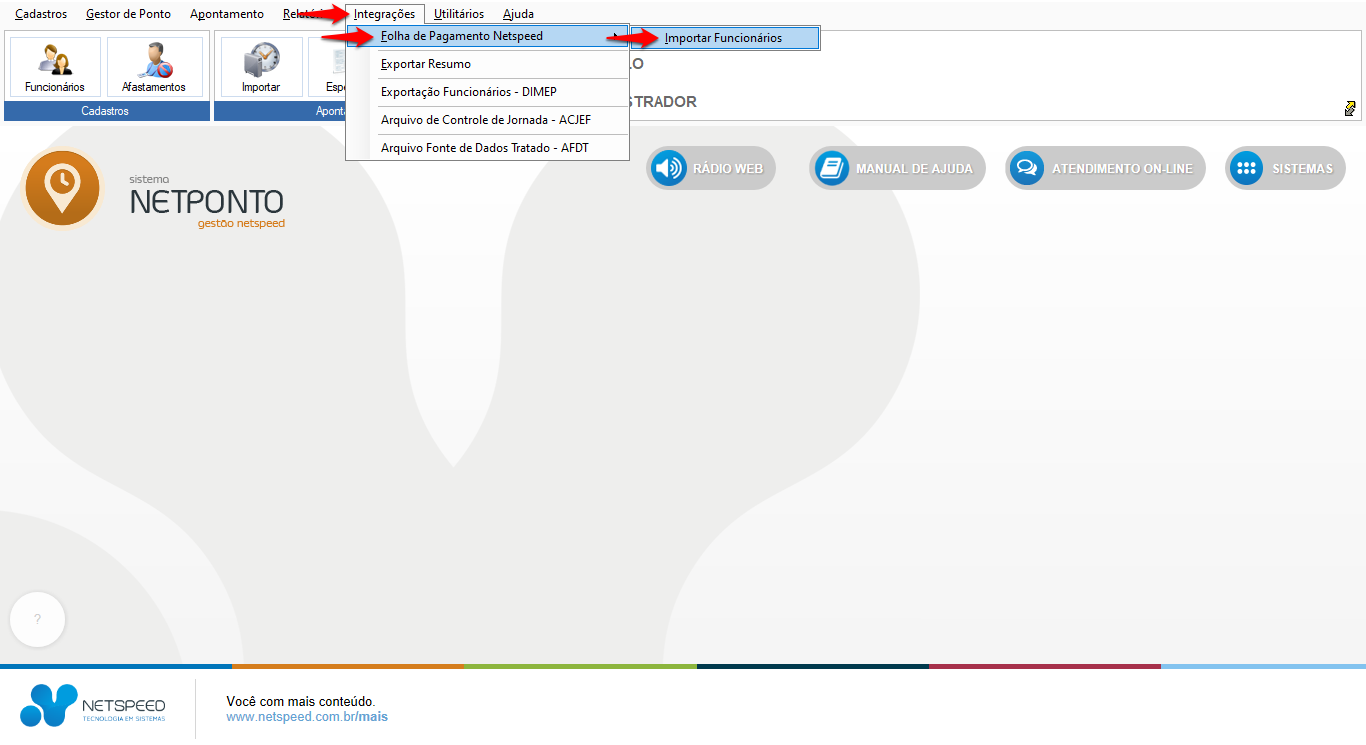The width and height of the screenshot is (1366, 745).
Task: Click 'Você com mais conteúdo.' text
Action: (x=301, y=702)
